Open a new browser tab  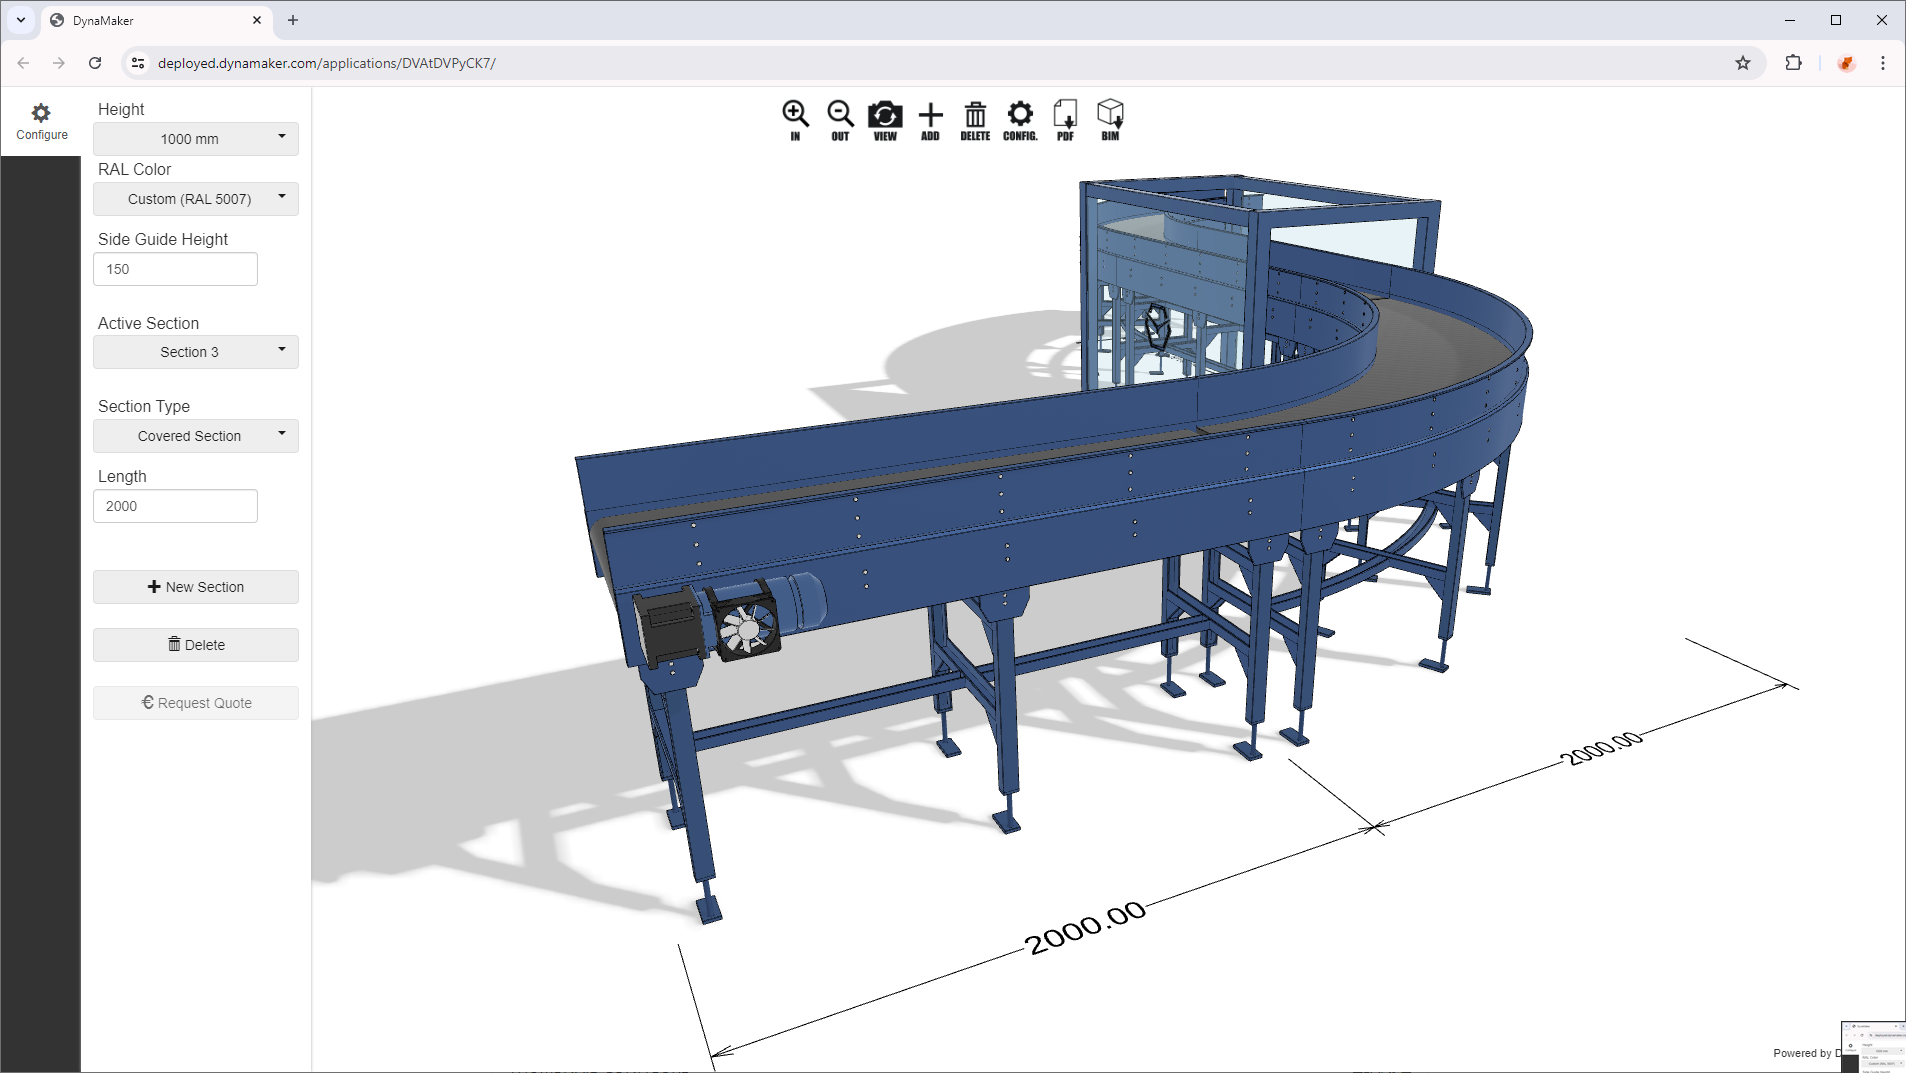tap(293, 20)
